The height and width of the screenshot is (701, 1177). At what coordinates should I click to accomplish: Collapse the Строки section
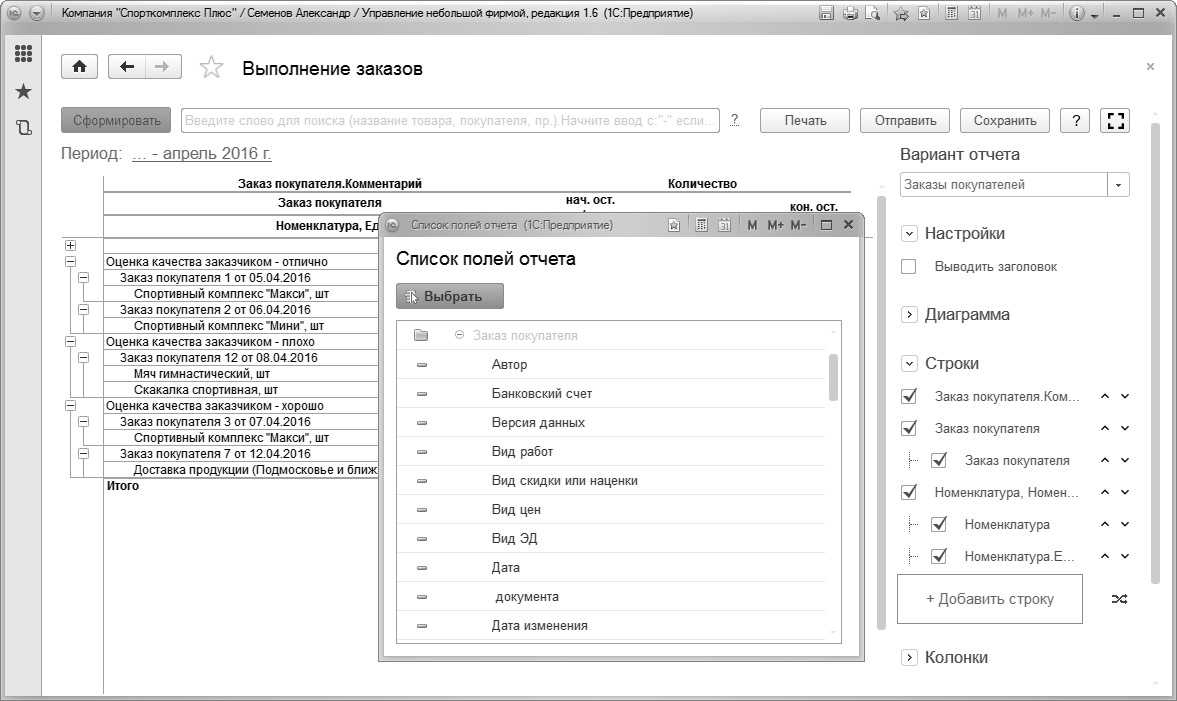(909, 363)
